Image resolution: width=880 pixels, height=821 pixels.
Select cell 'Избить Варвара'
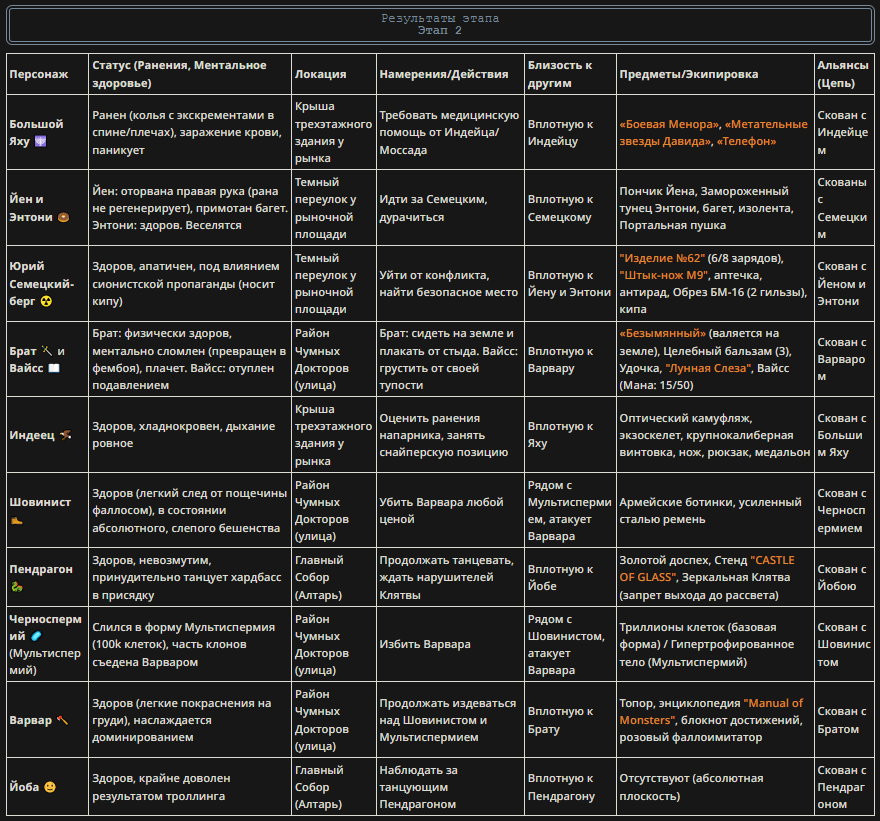tap(450, 644)
